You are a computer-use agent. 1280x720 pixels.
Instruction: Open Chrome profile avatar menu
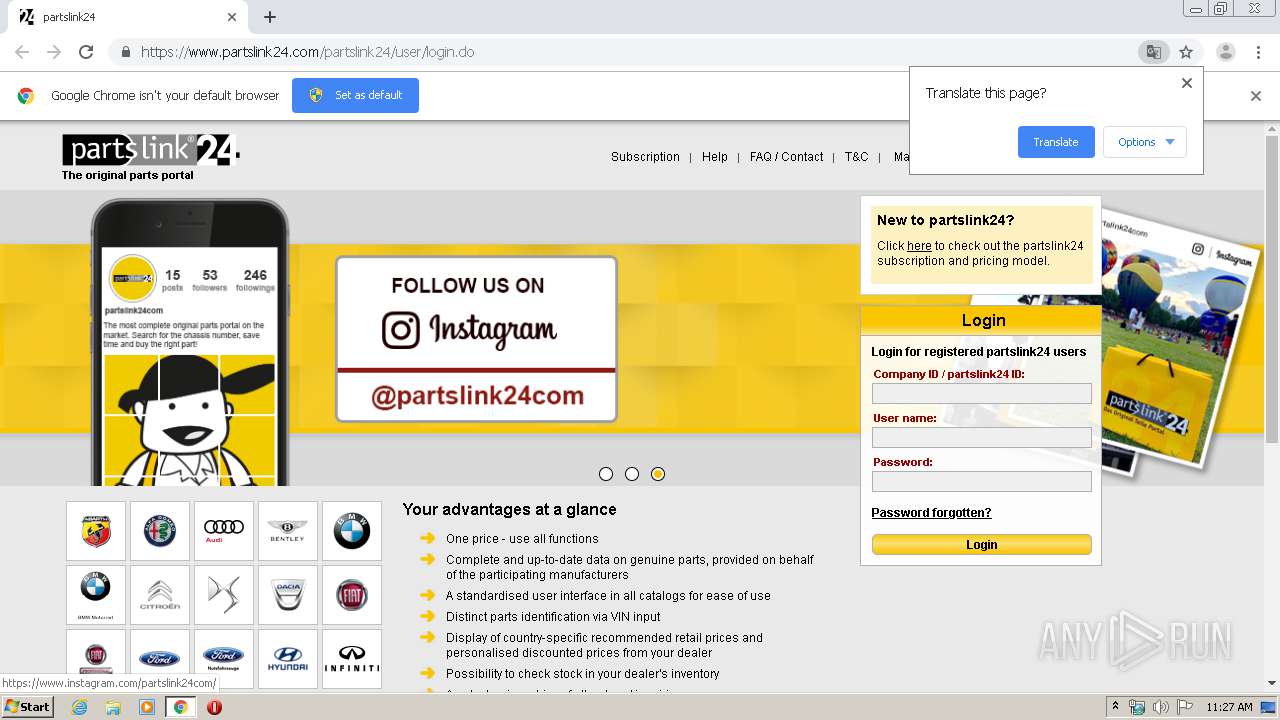[1225, 52]
